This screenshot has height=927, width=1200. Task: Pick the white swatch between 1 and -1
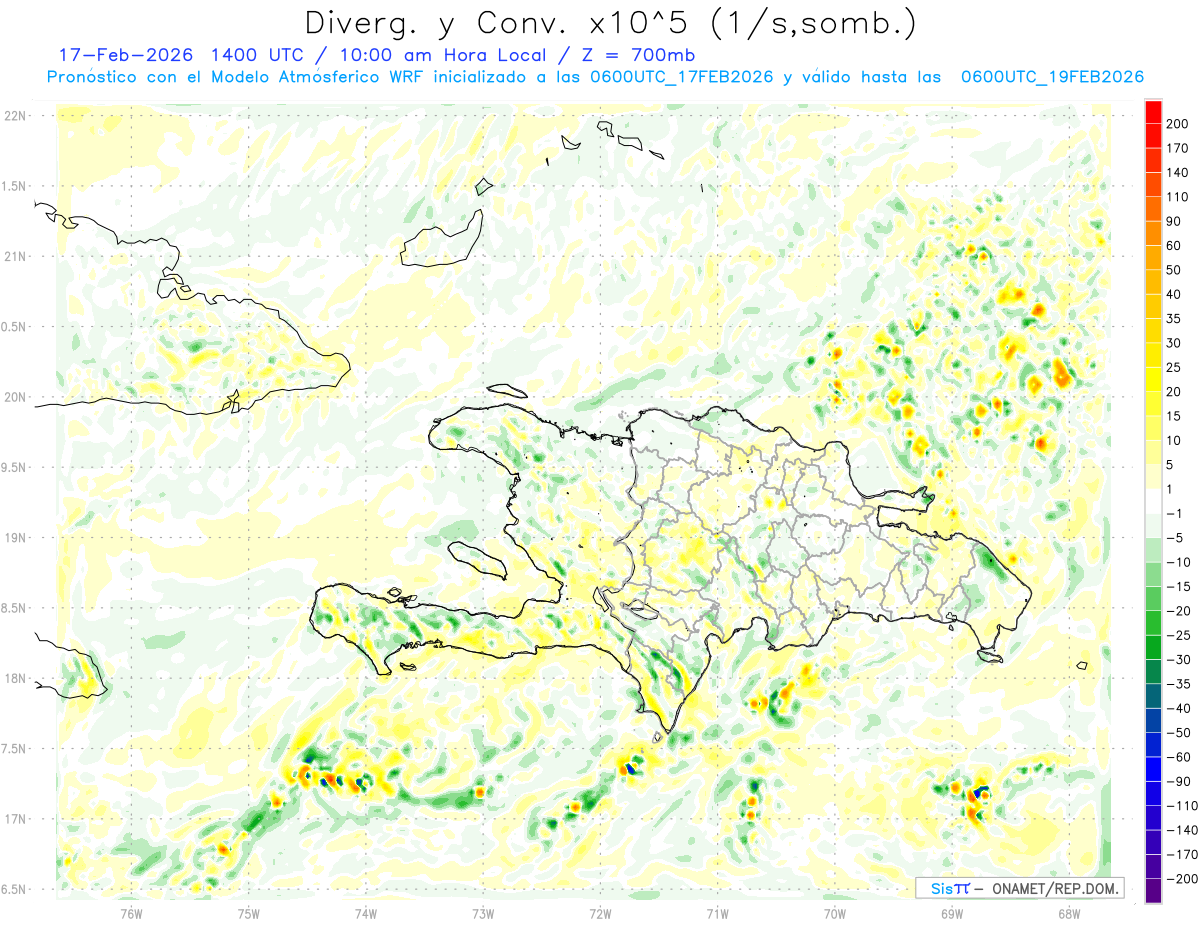point(1153,502)
